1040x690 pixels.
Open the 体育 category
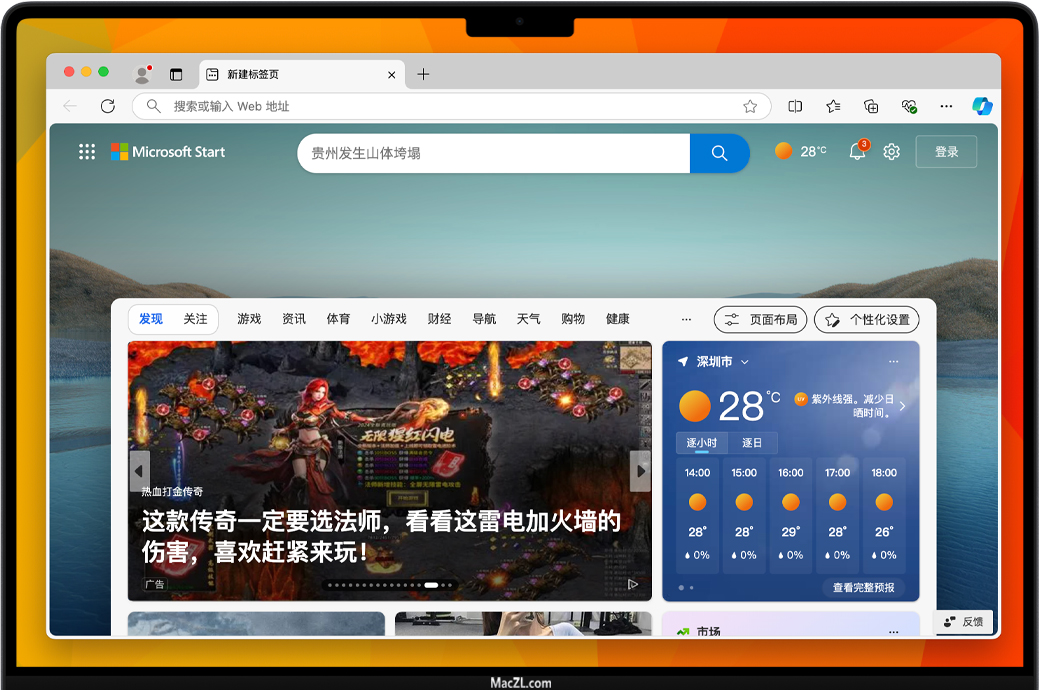pos(338,319)
